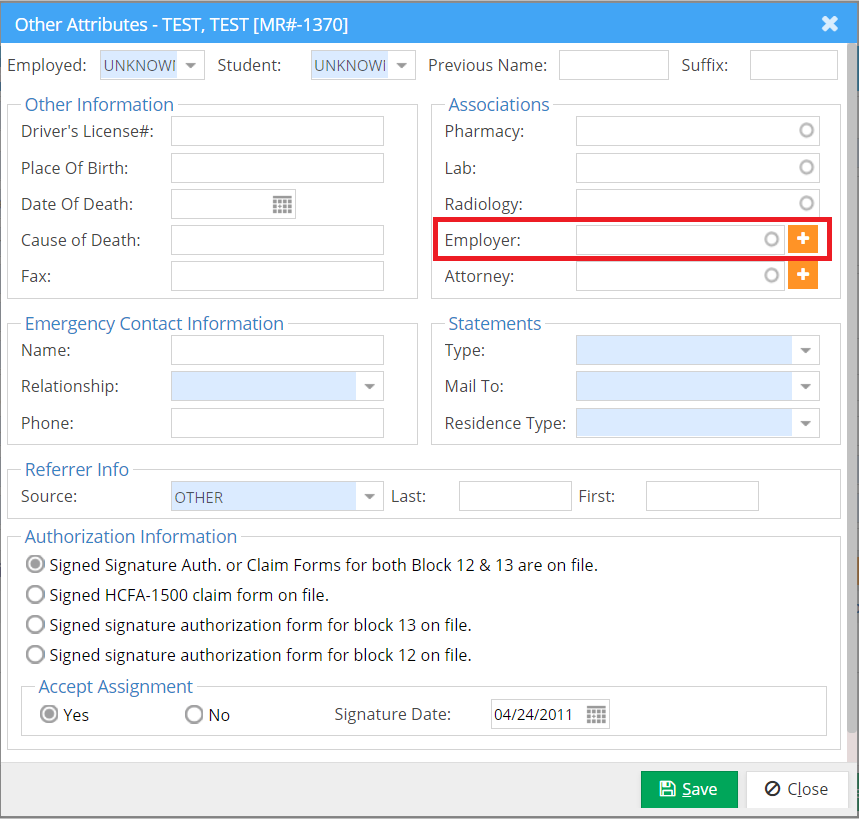Select signed authorization for block 12 option
The height and width of the screenshot is (819, 859).
[35, 655]
